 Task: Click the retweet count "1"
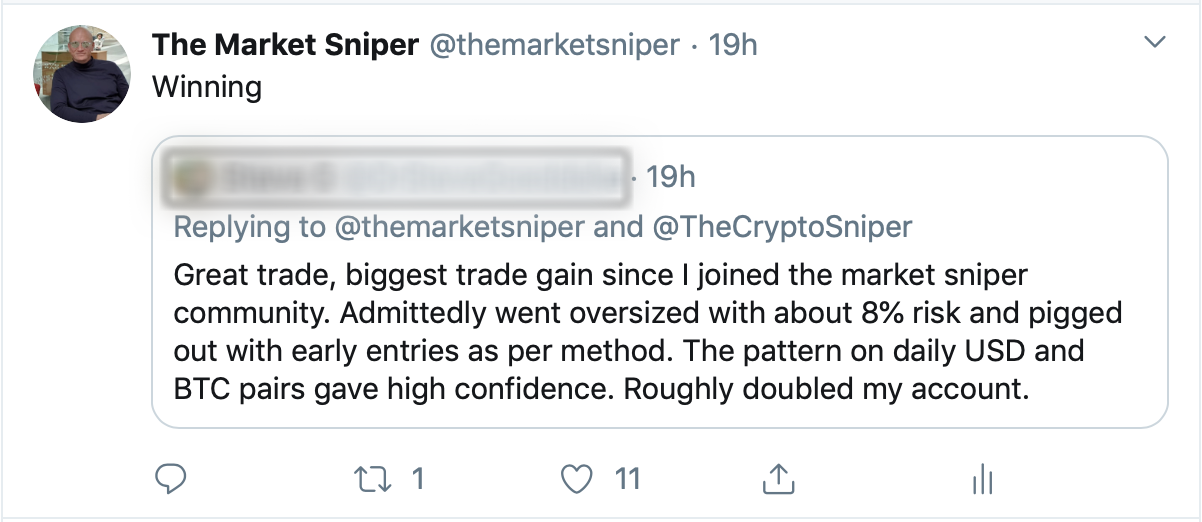(x=418, y=480)
